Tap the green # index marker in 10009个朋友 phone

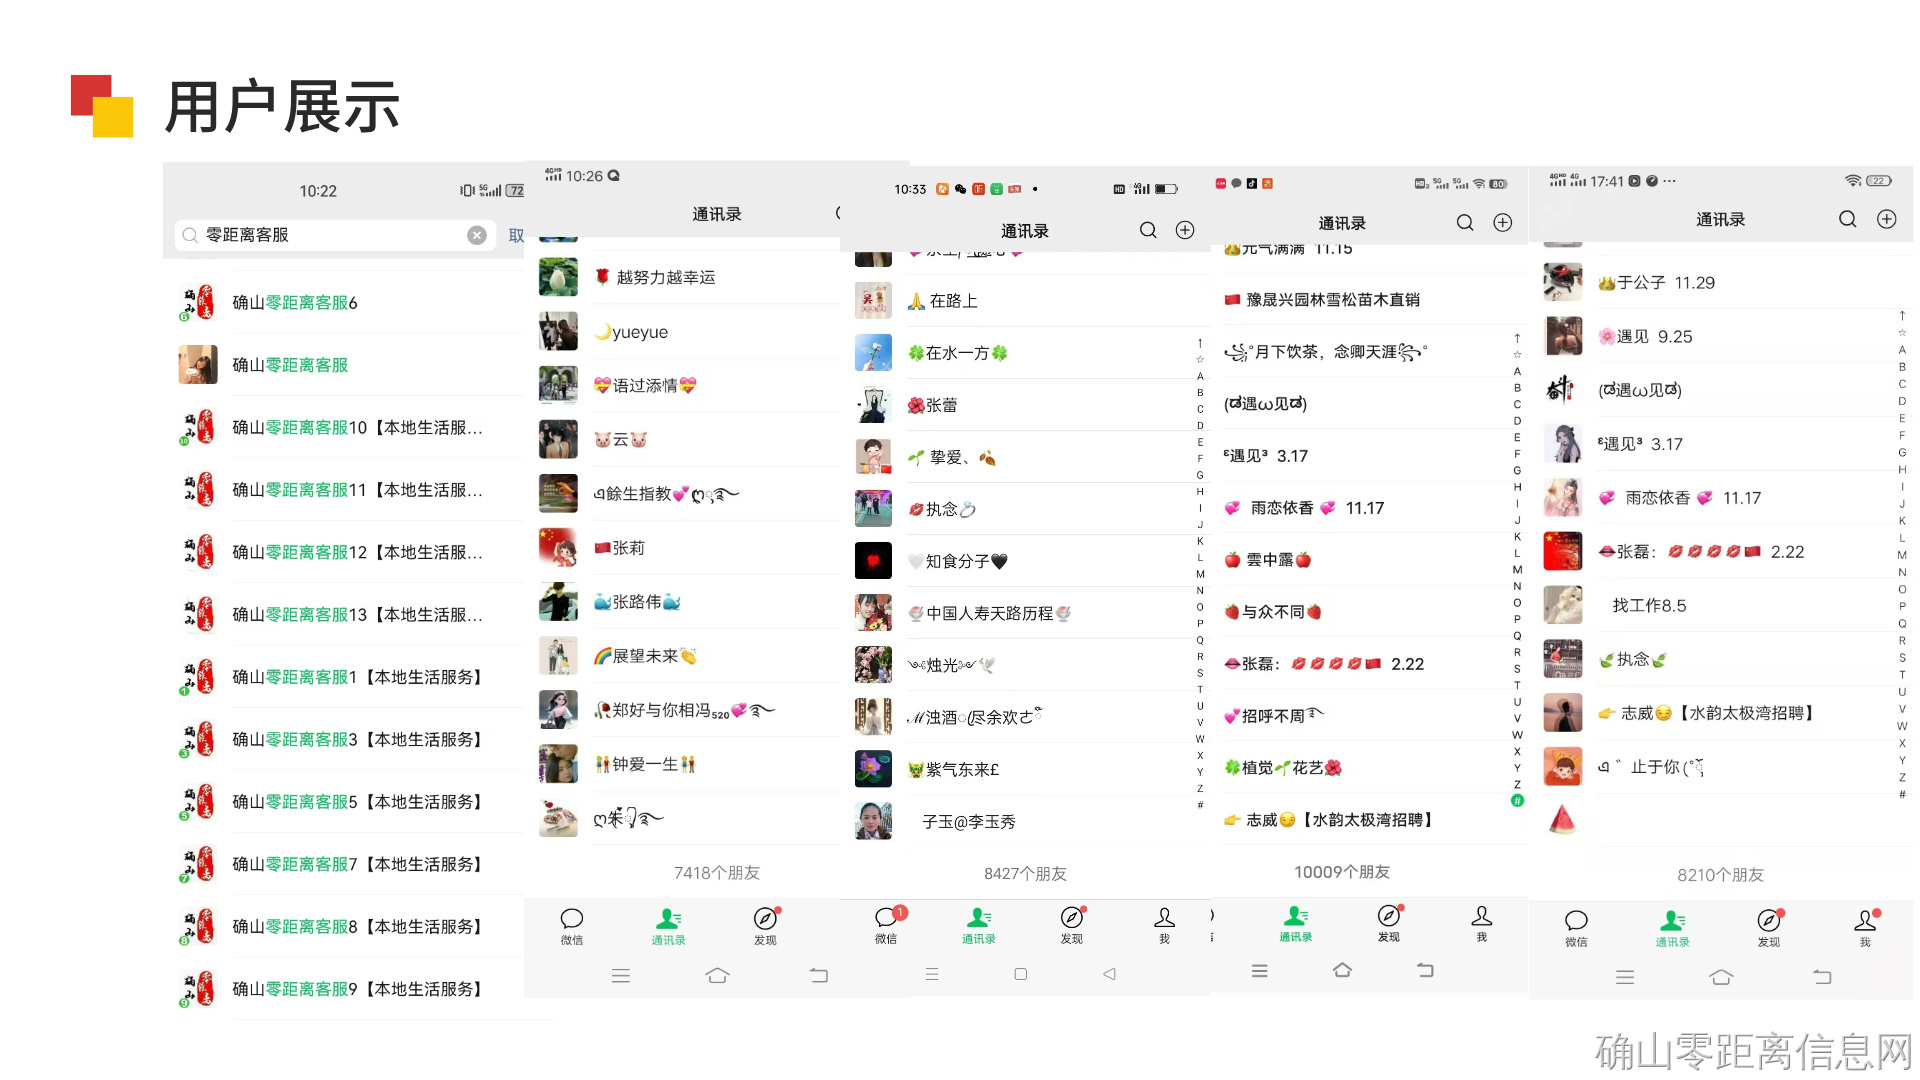tap(1517, 800)
